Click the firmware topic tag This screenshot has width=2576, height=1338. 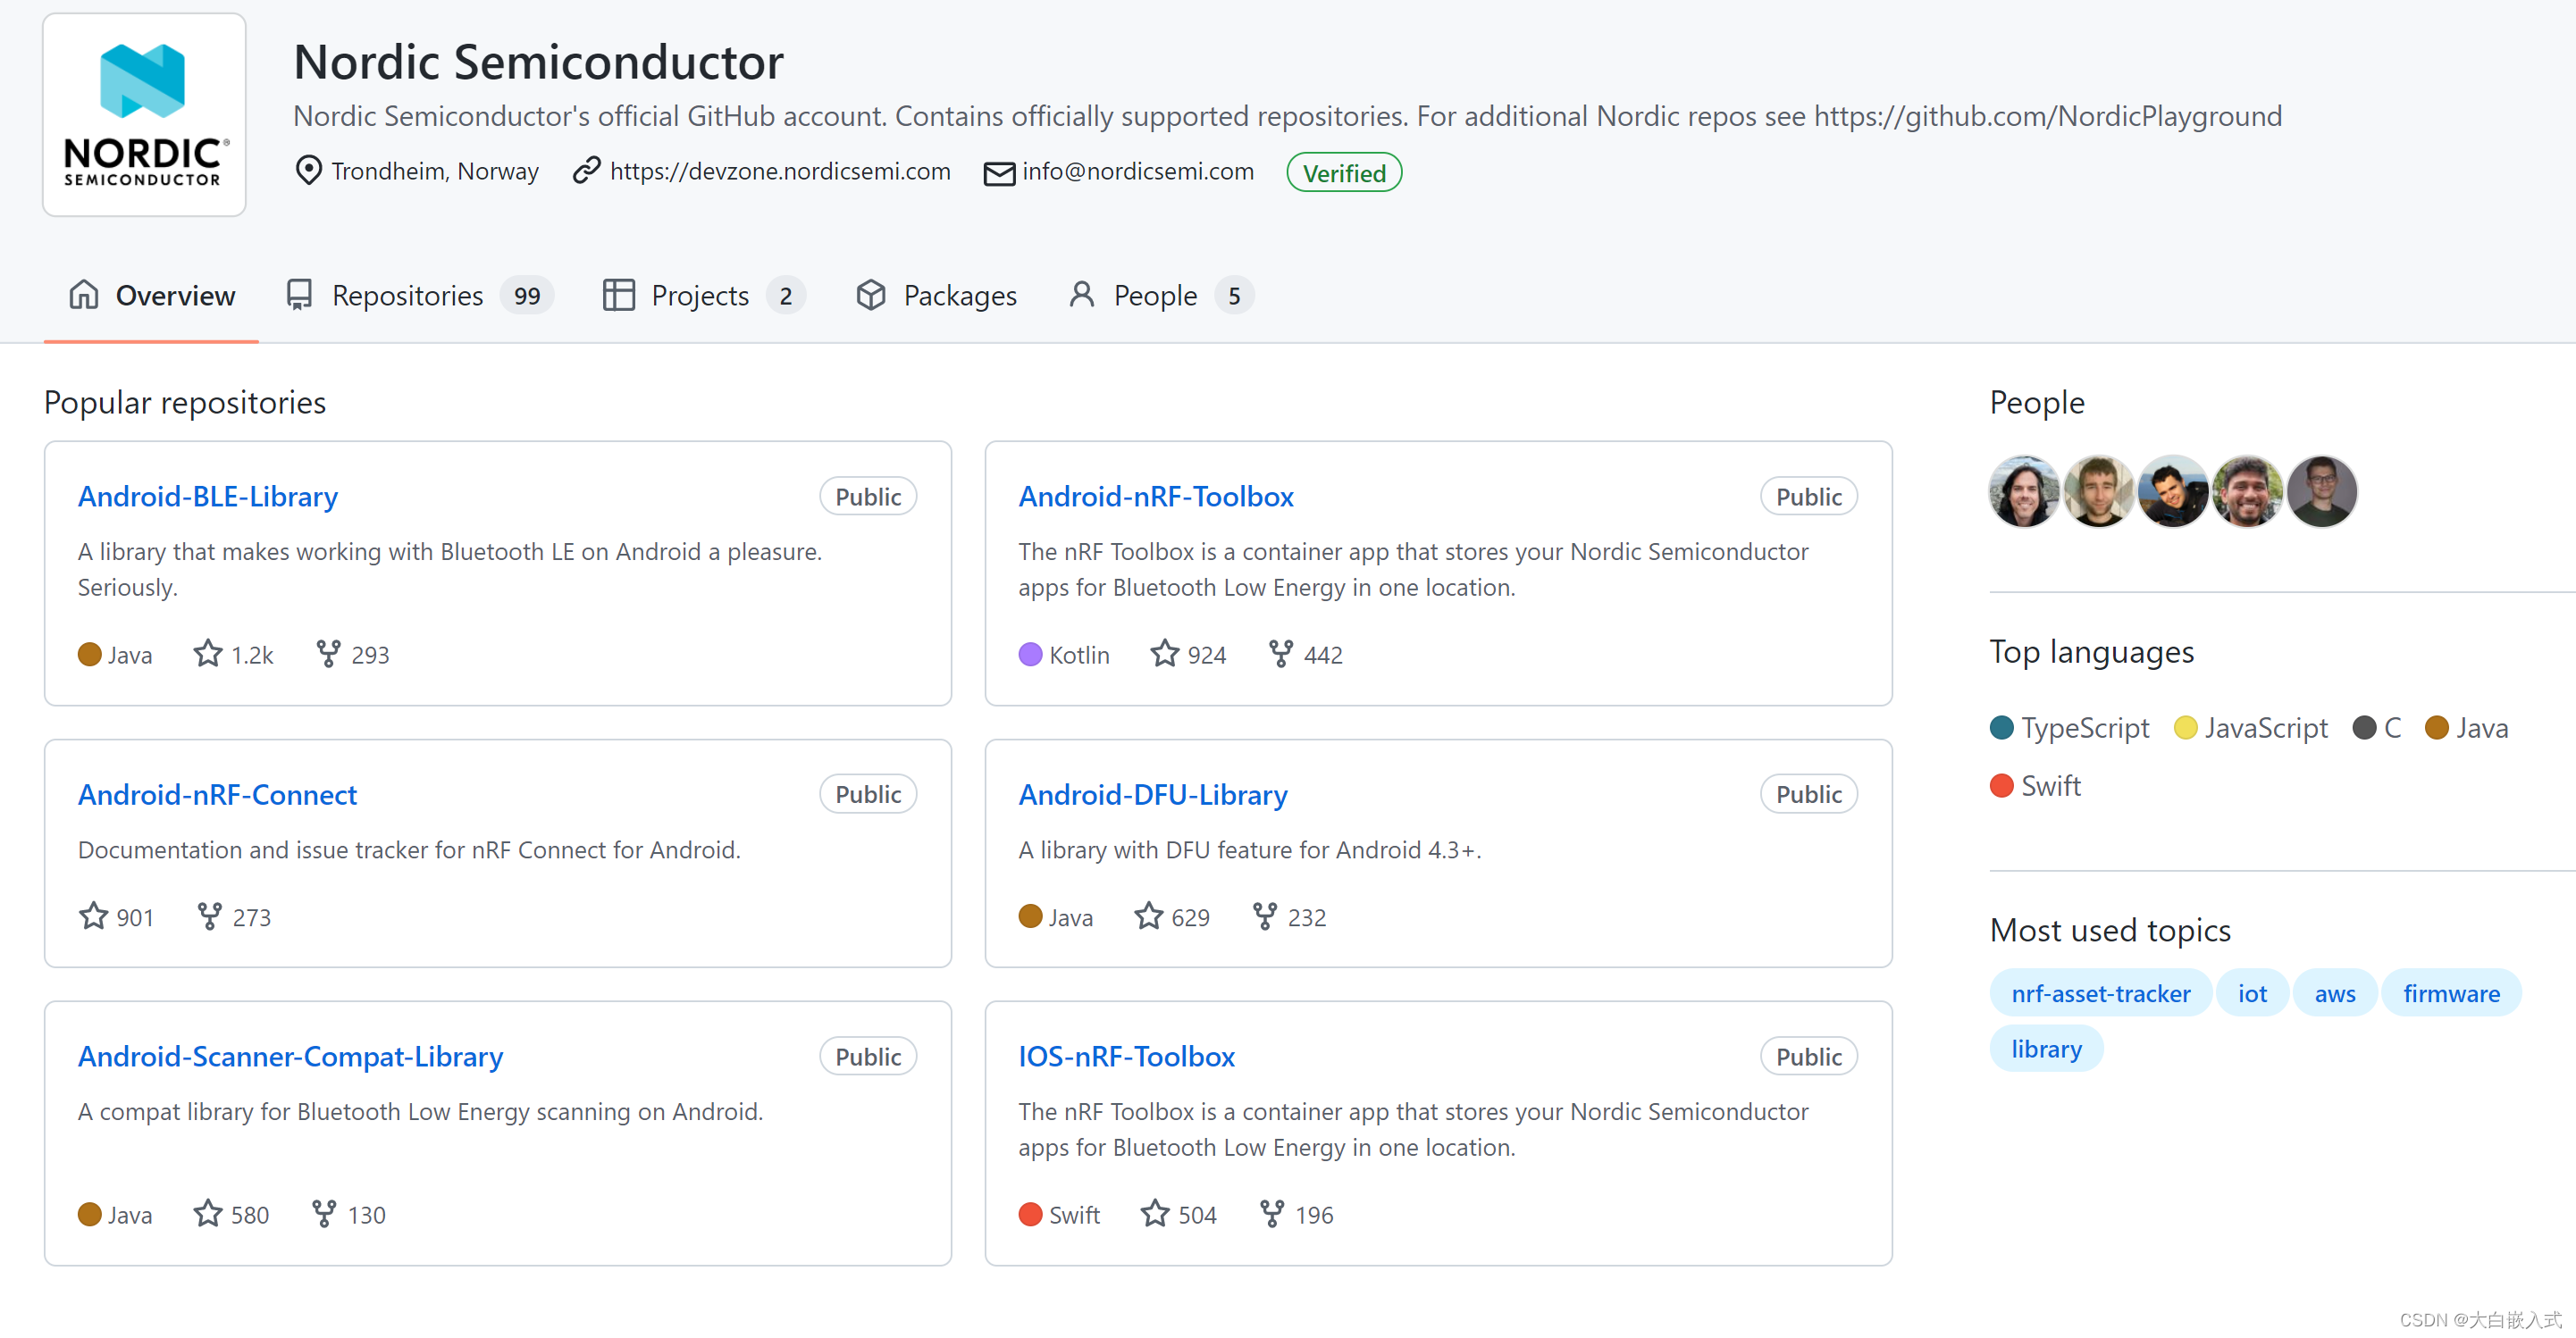[x=2450, y=993]
